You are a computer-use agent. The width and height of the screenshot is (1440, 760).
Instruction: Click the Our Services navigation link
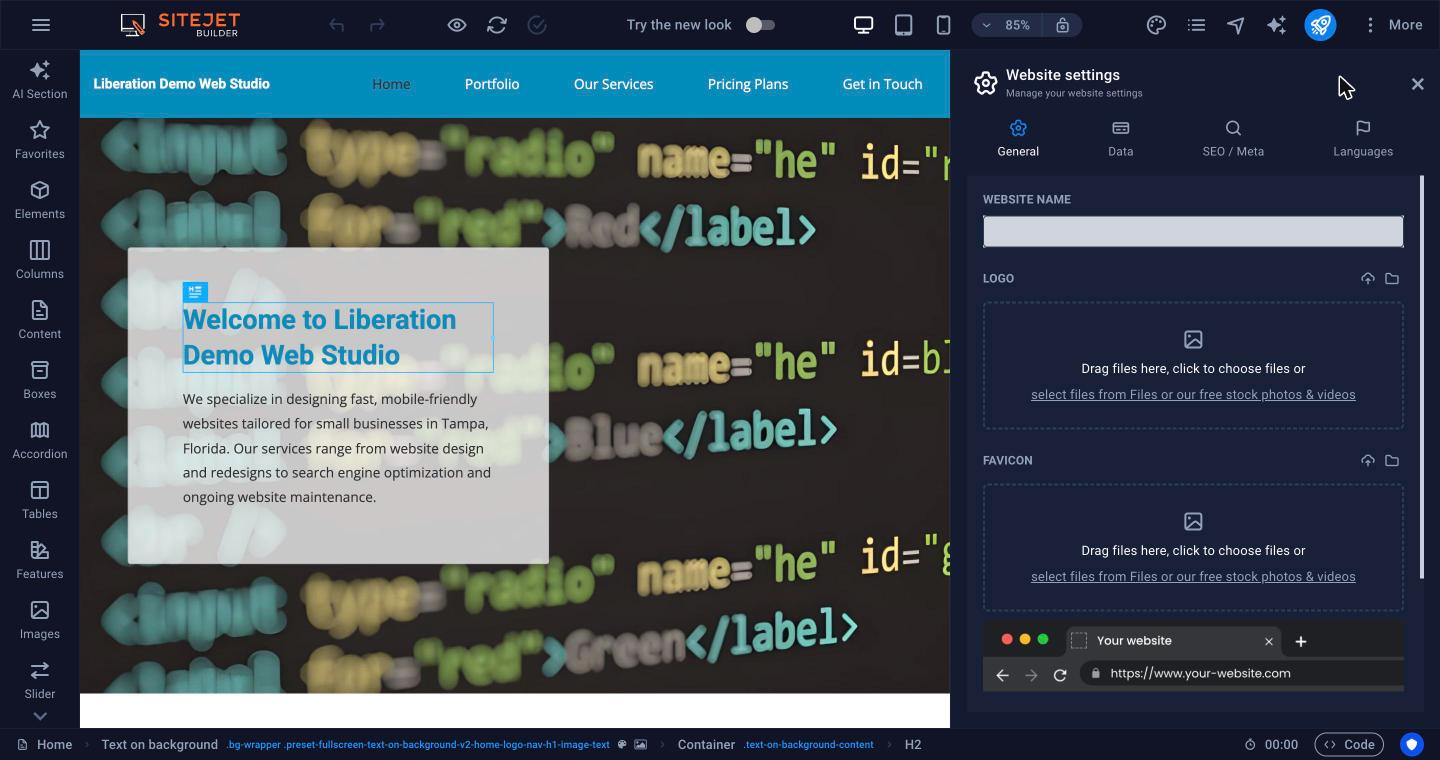614,84
